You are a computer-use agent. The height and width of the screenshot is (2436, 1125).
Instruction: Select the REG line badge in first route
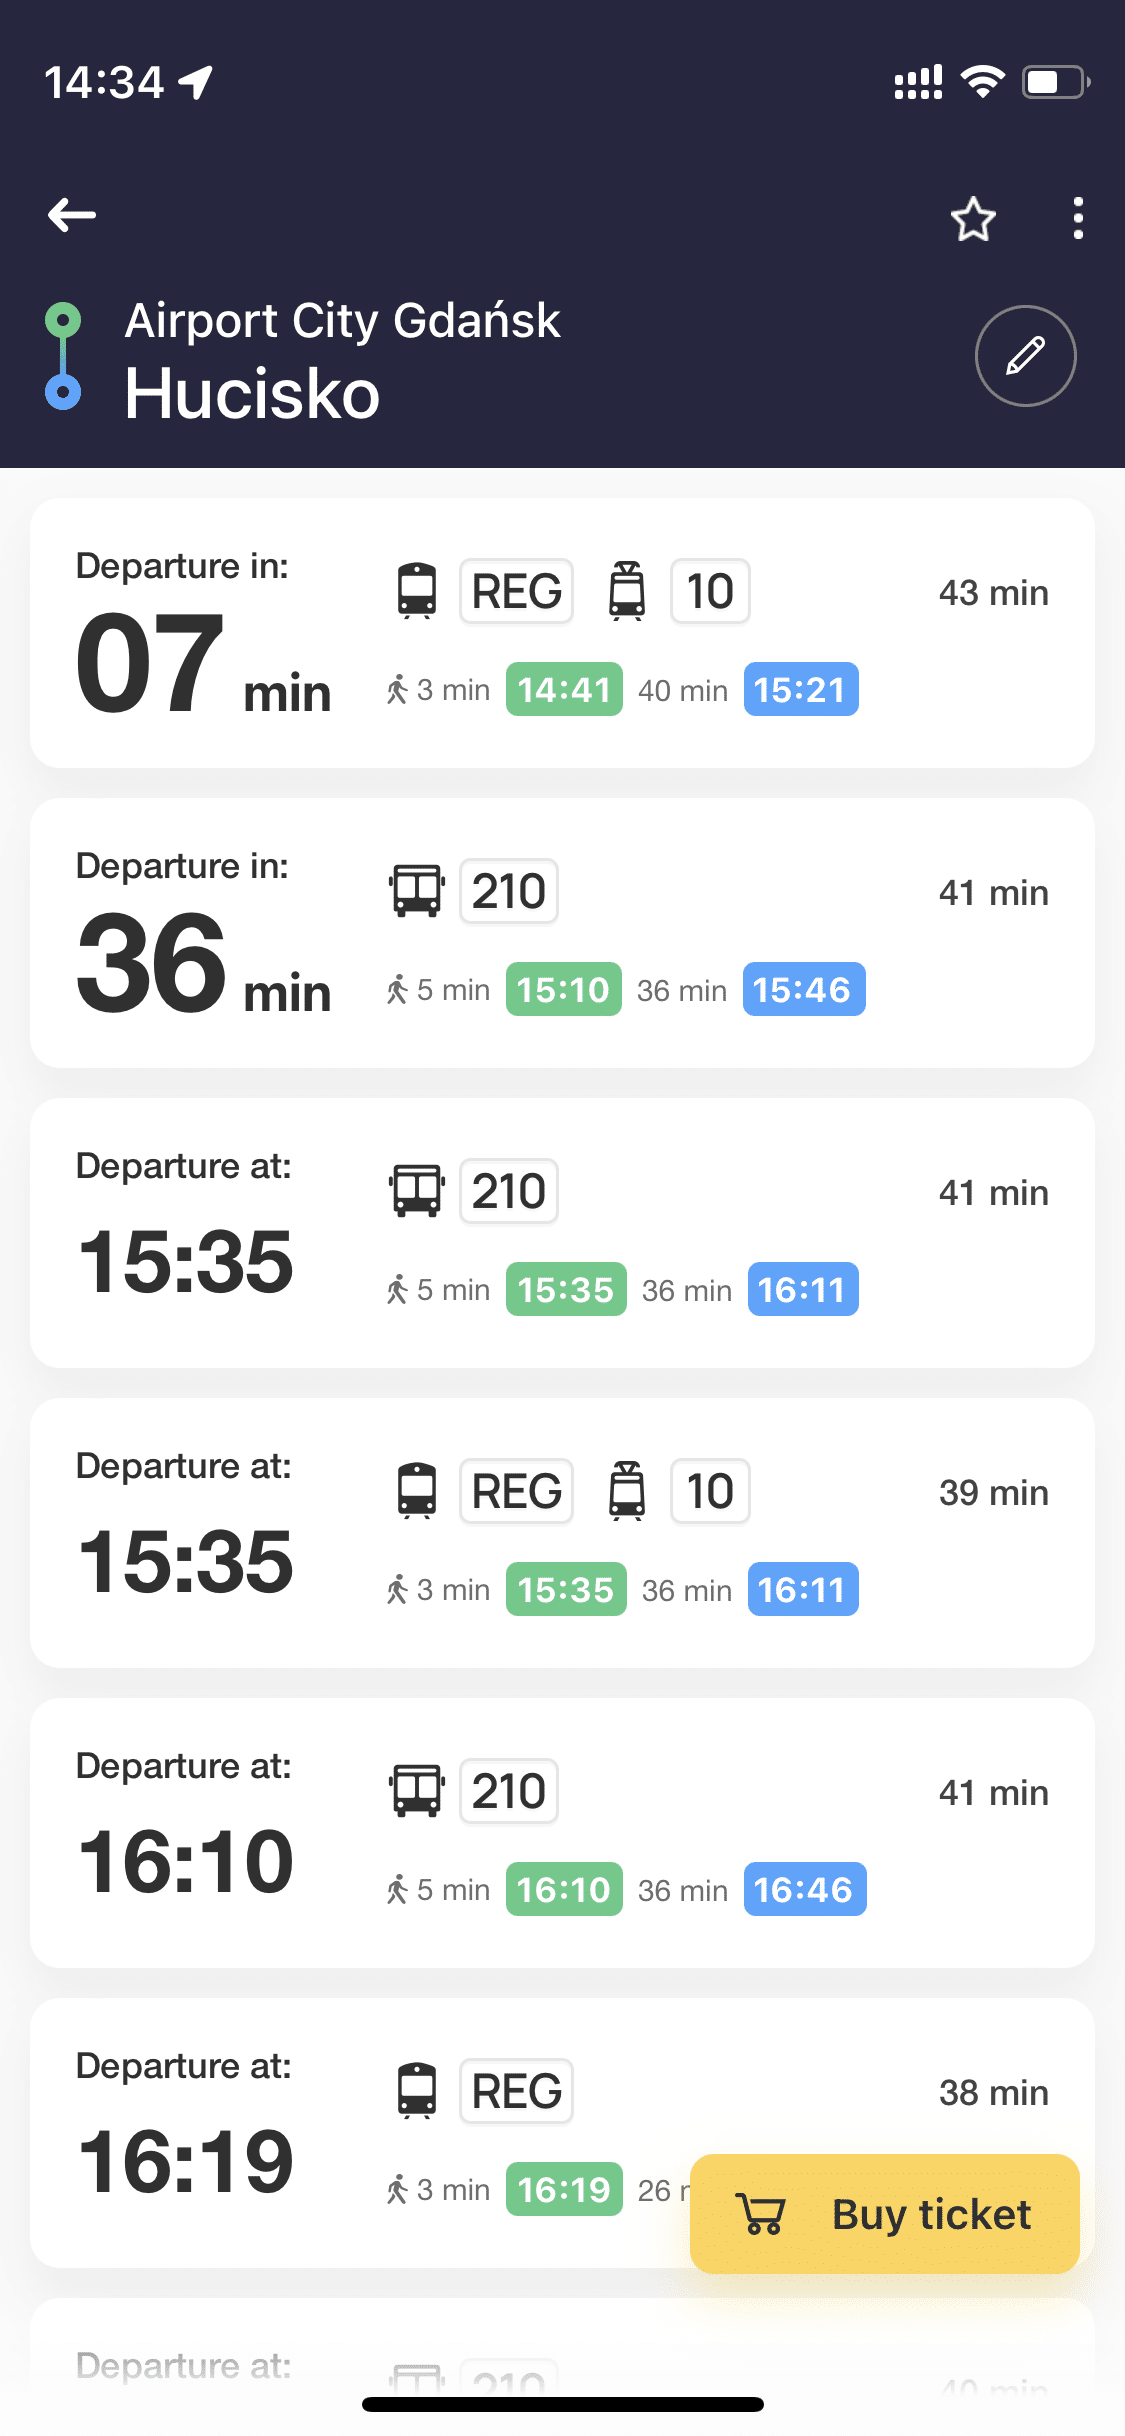coord(516,591)
